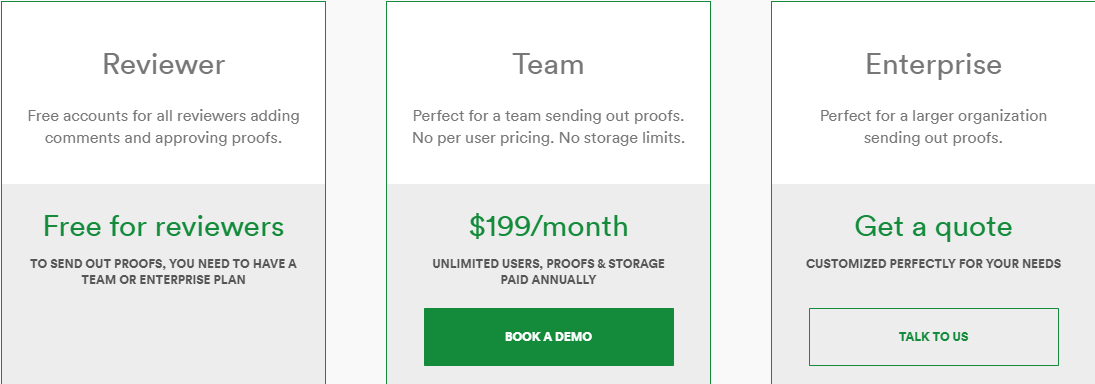Click the TEAM OR ENTERPRISE PLAN line
The image size is (1095, 384).
click(163, 279)
